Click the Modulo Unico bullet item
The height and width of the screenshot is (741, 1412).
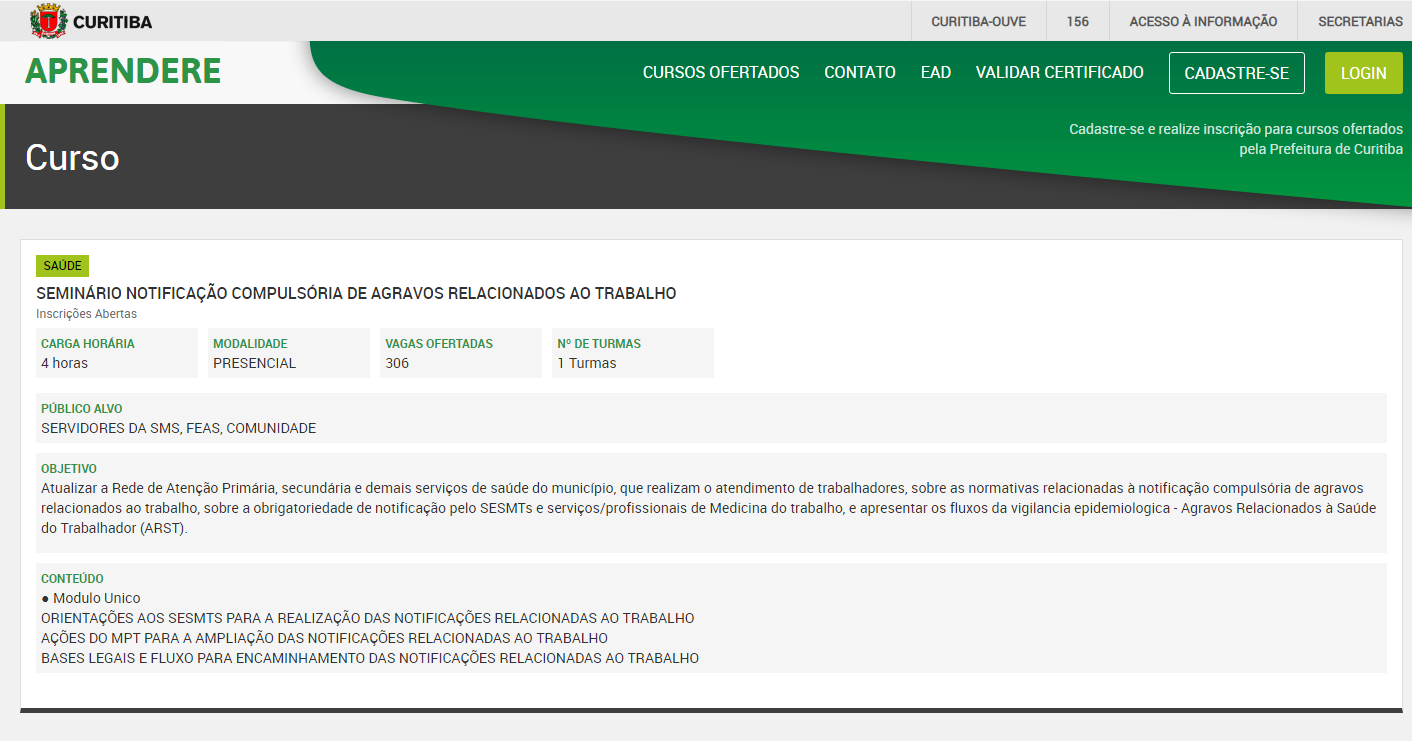(x=91, y=598)
